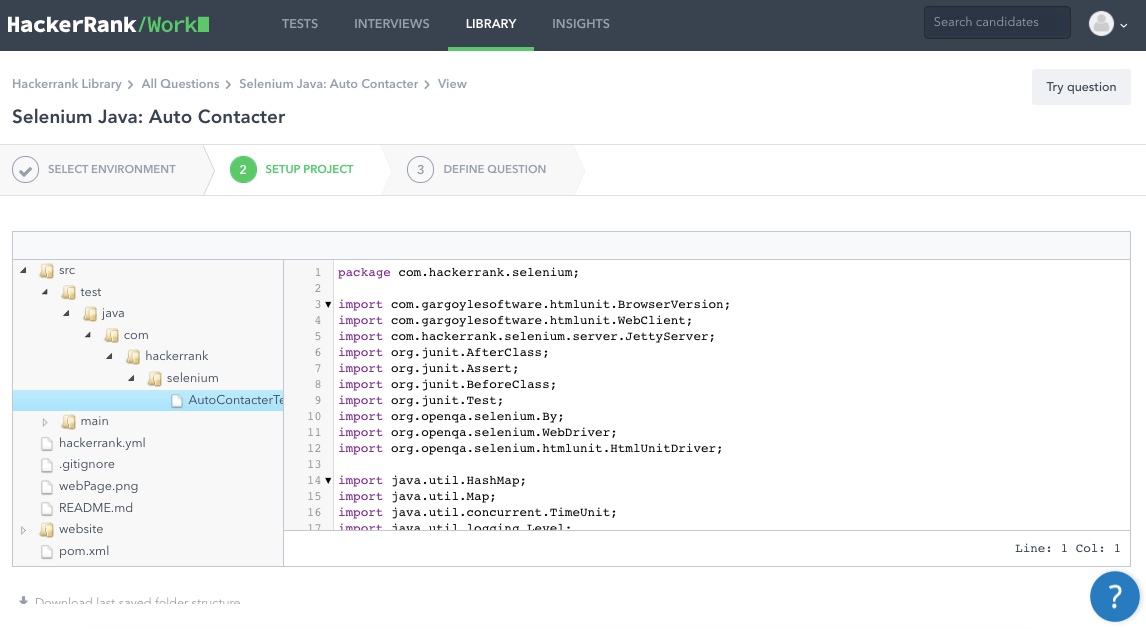Click the JettyServer import line
The height and width of the screenshot is (629, 1146).
(x=526, y=337)
